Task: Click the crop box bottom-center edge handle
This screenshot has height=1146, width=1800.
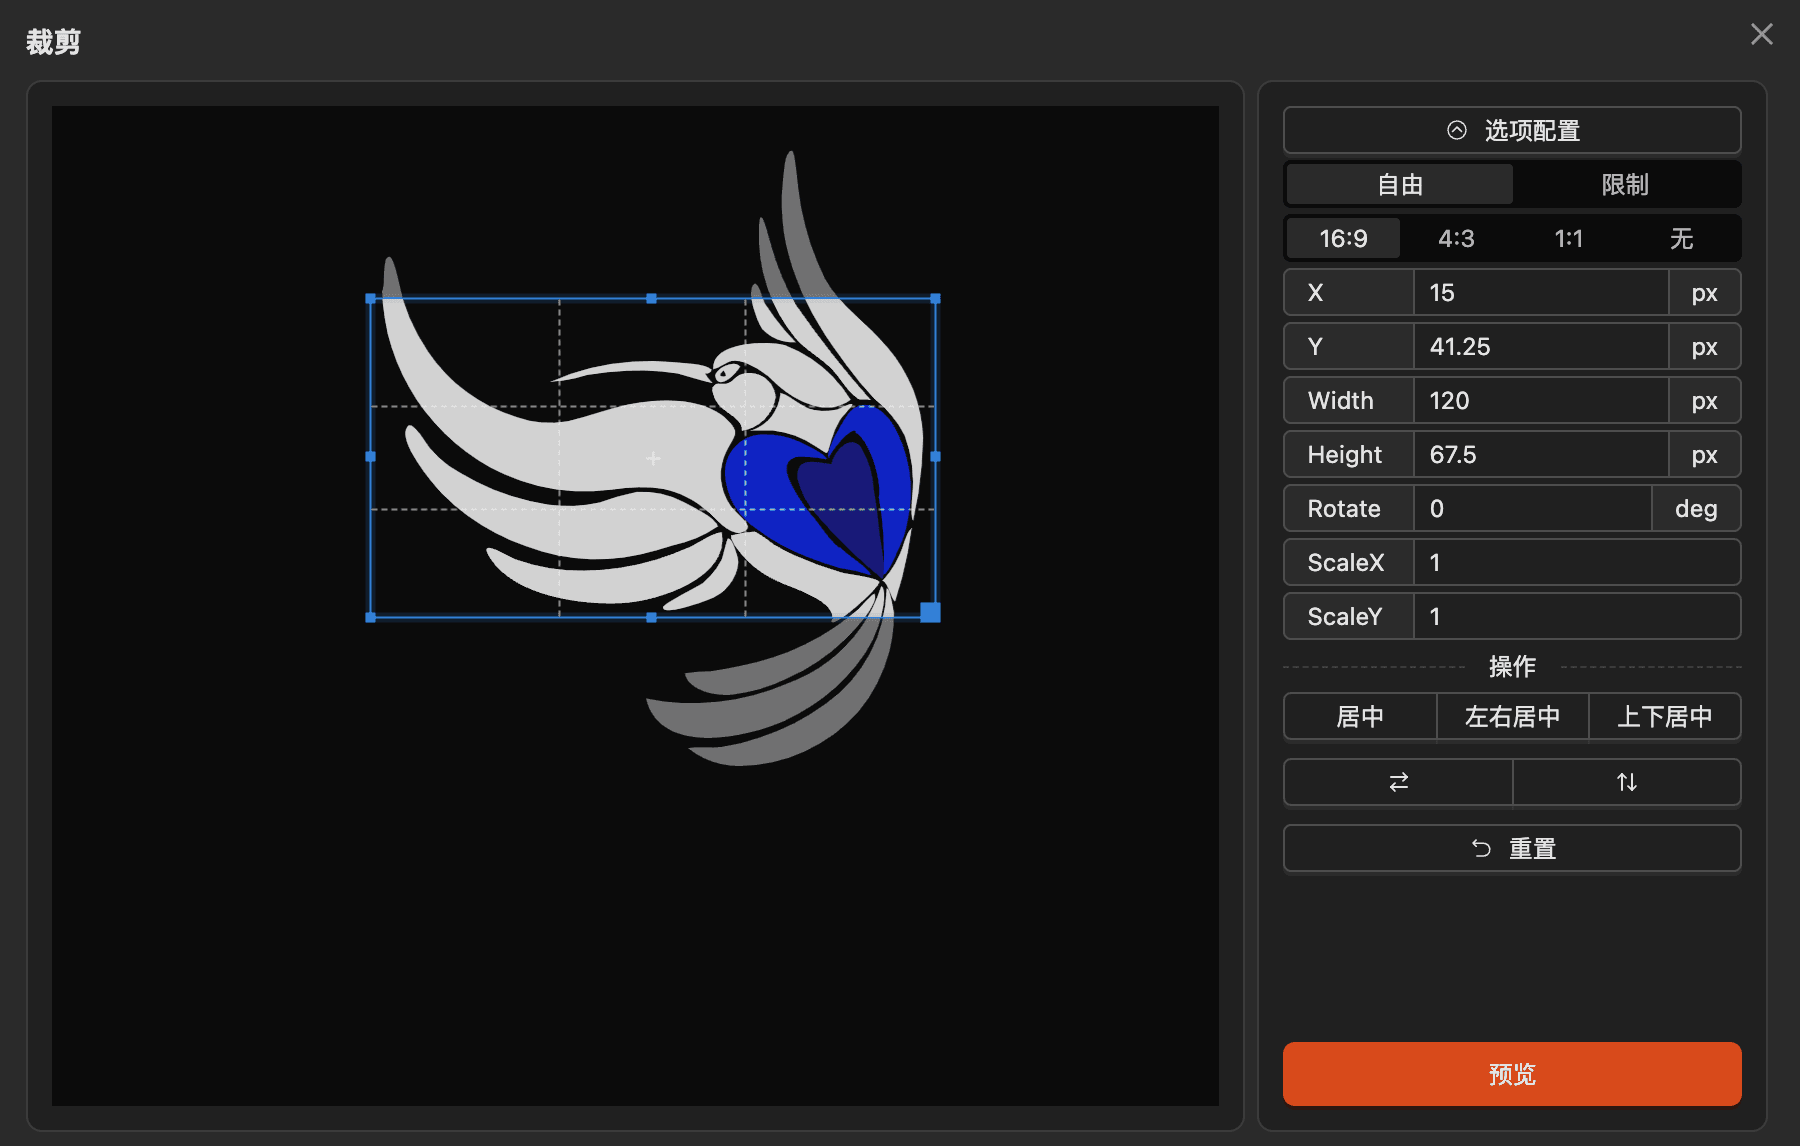Action: coord(652,617)
